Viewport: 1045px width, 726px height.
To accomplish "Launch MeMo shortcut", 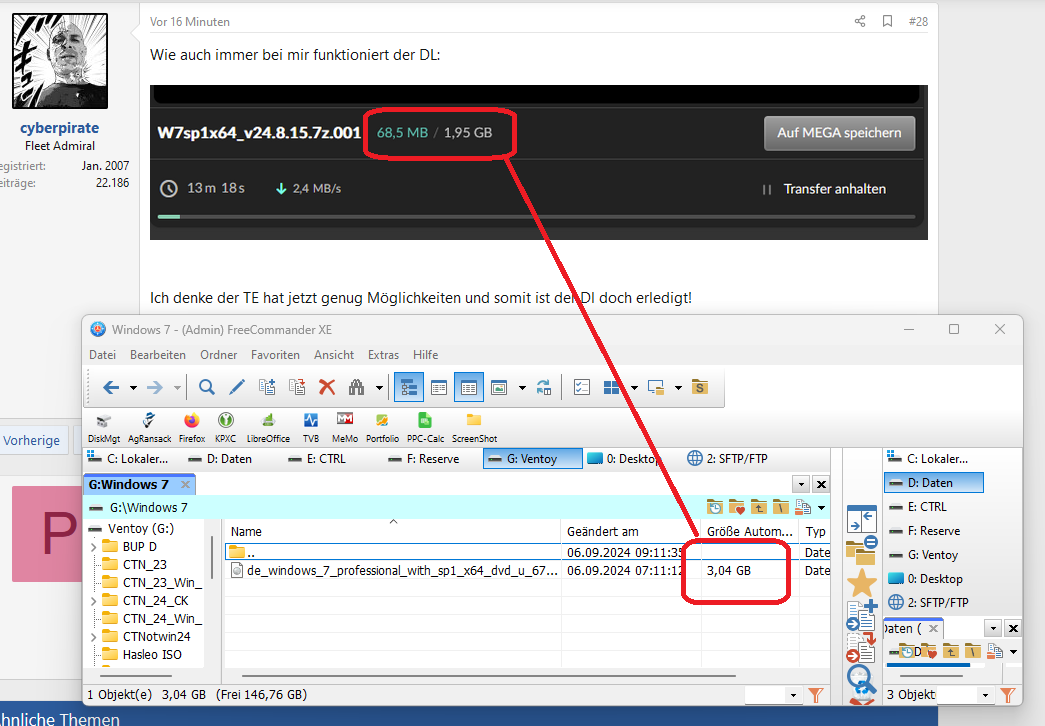I will 345,428.
